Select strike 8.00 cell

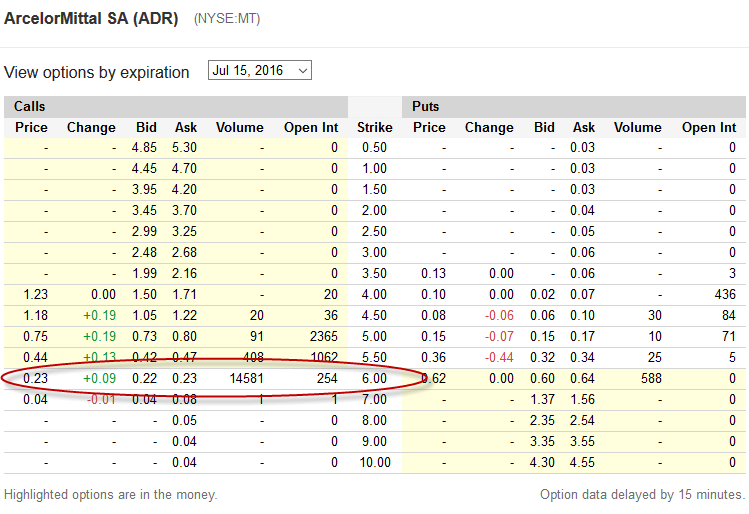click(x=374, y=421)
